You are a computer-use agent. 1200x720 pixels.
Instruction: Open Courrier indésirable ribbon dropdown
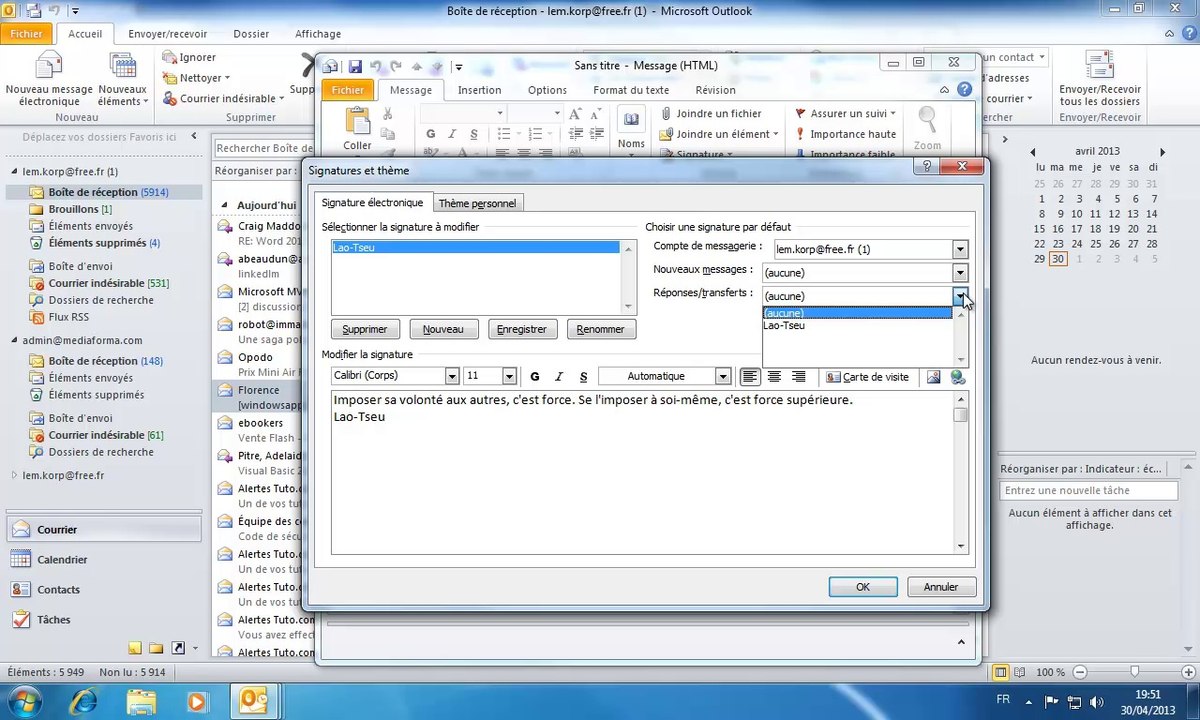(x=226, y=99)
